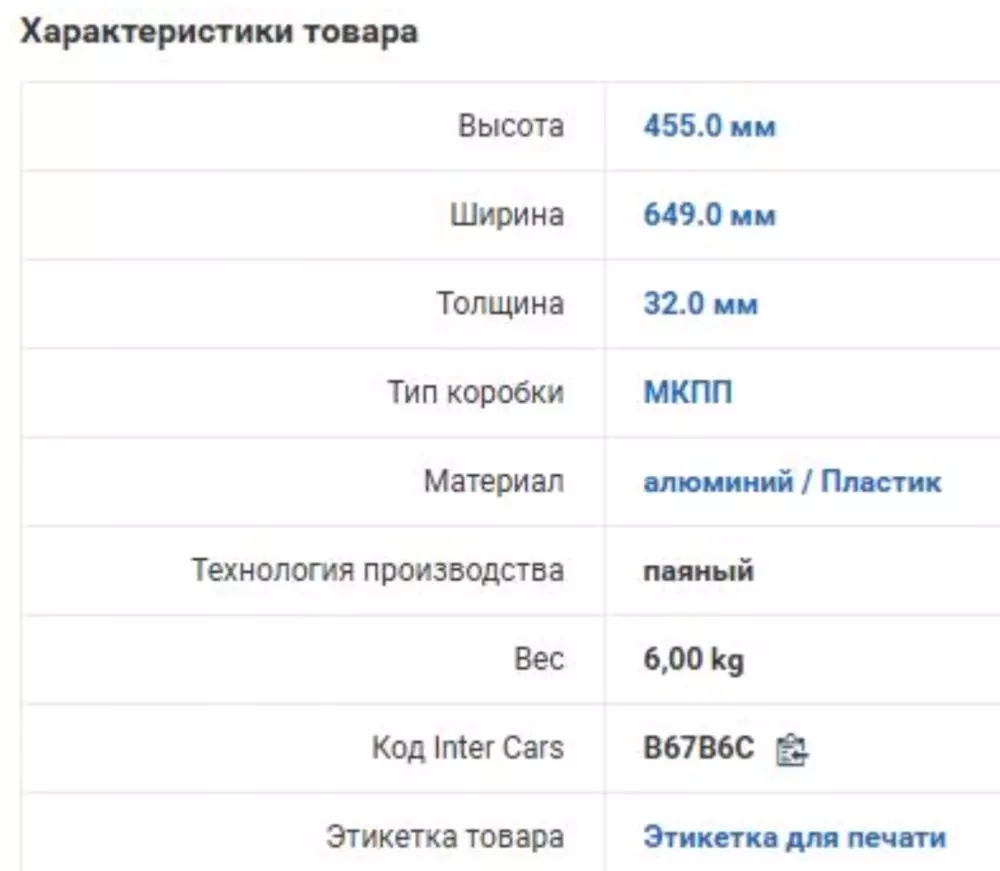Click the Код Inter Cars label

pos(468,748)
